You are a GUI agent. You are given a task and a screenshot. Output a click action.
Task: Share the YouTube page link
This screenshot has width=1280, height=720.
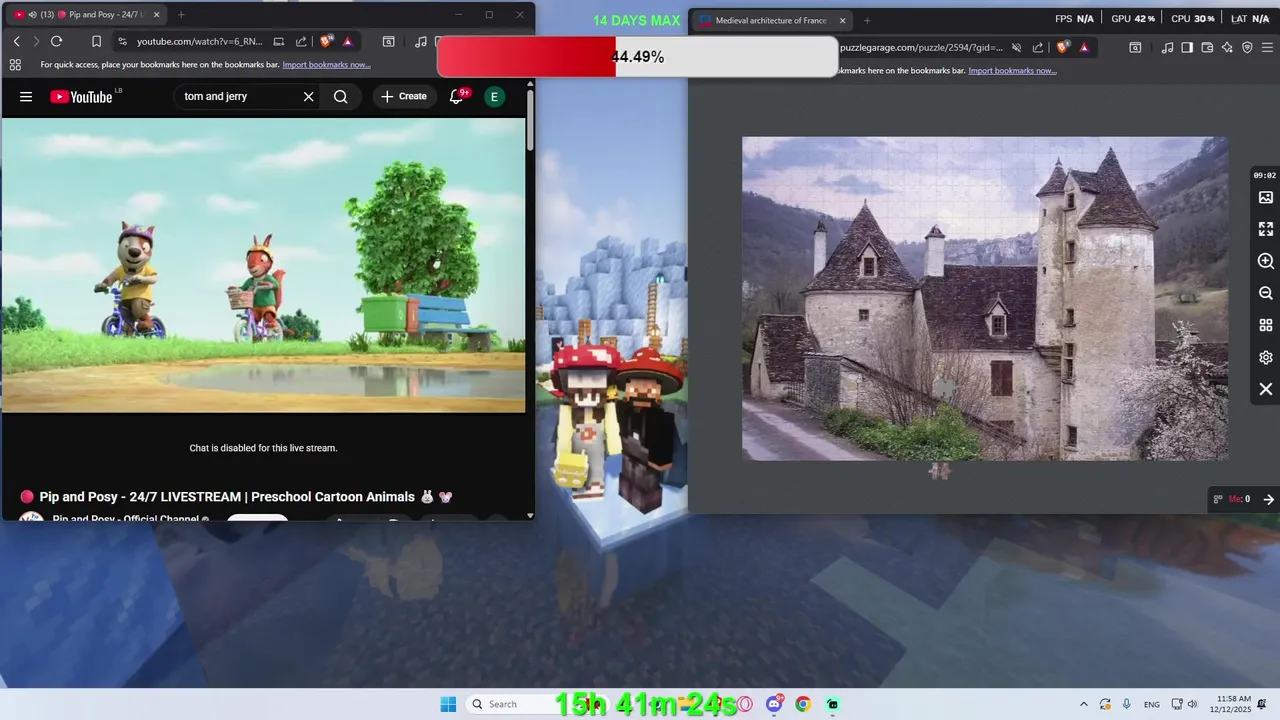pos(301,41)
